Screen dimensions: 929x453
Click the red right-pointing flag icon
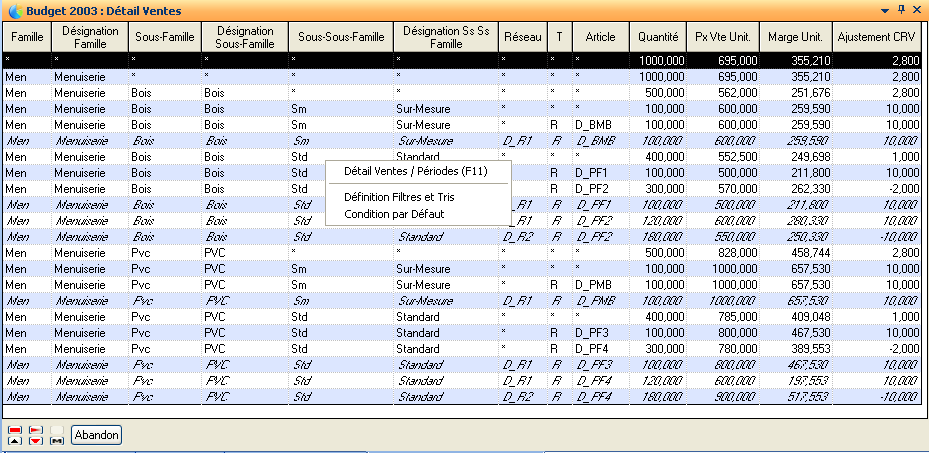pos(36,429)
